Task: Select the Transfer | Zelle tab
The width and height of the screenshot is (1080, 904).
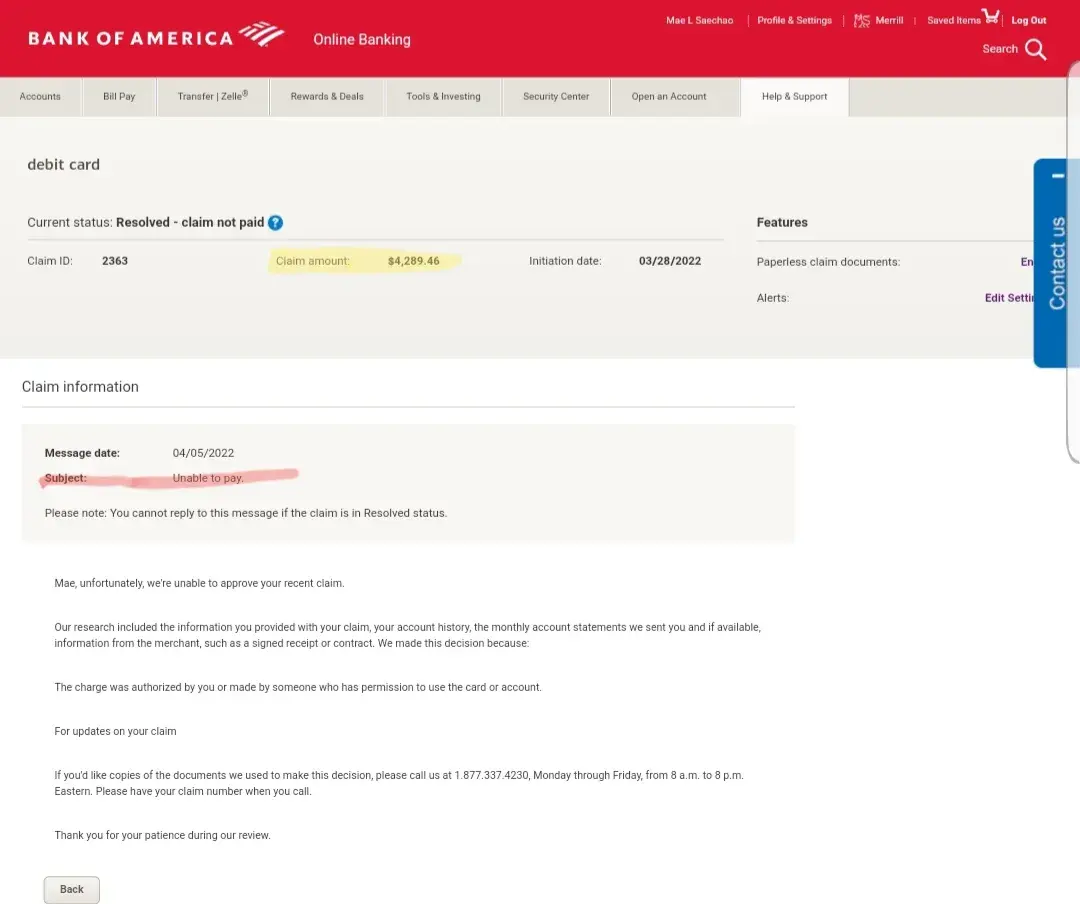Action: tap(213, 96)
